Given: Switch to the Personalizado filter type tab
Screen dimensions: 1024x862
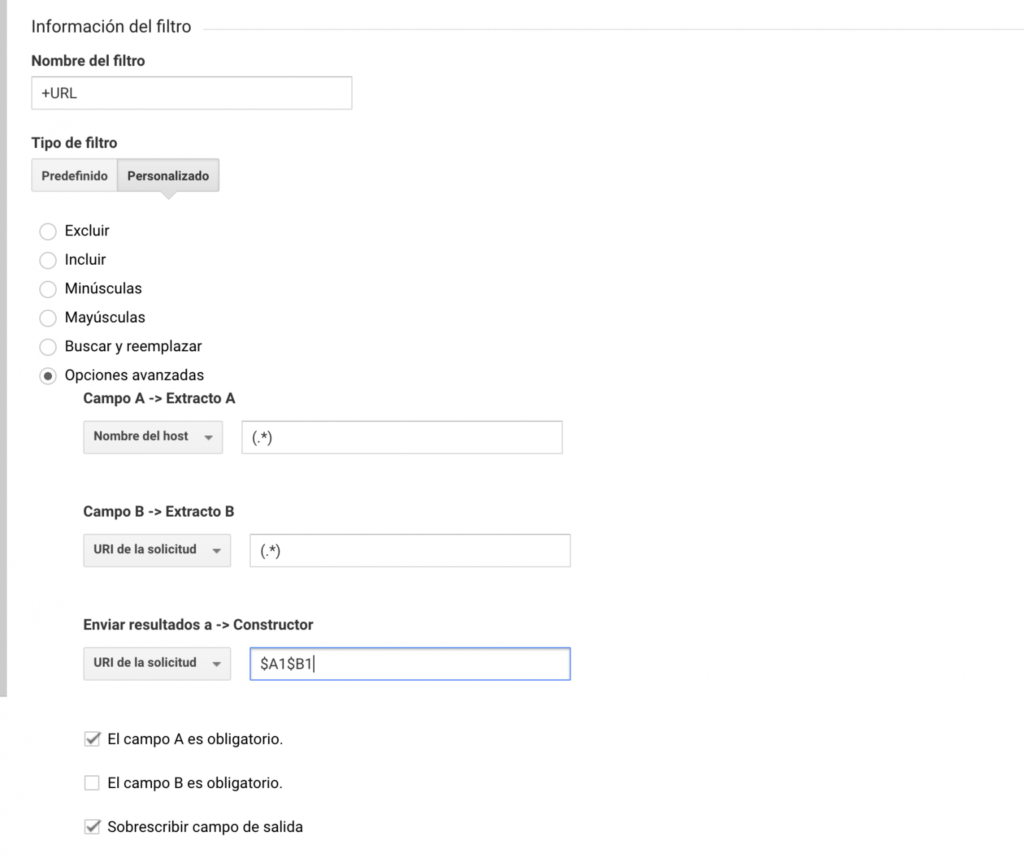Looking at the screenshot, I should point(168,176).
